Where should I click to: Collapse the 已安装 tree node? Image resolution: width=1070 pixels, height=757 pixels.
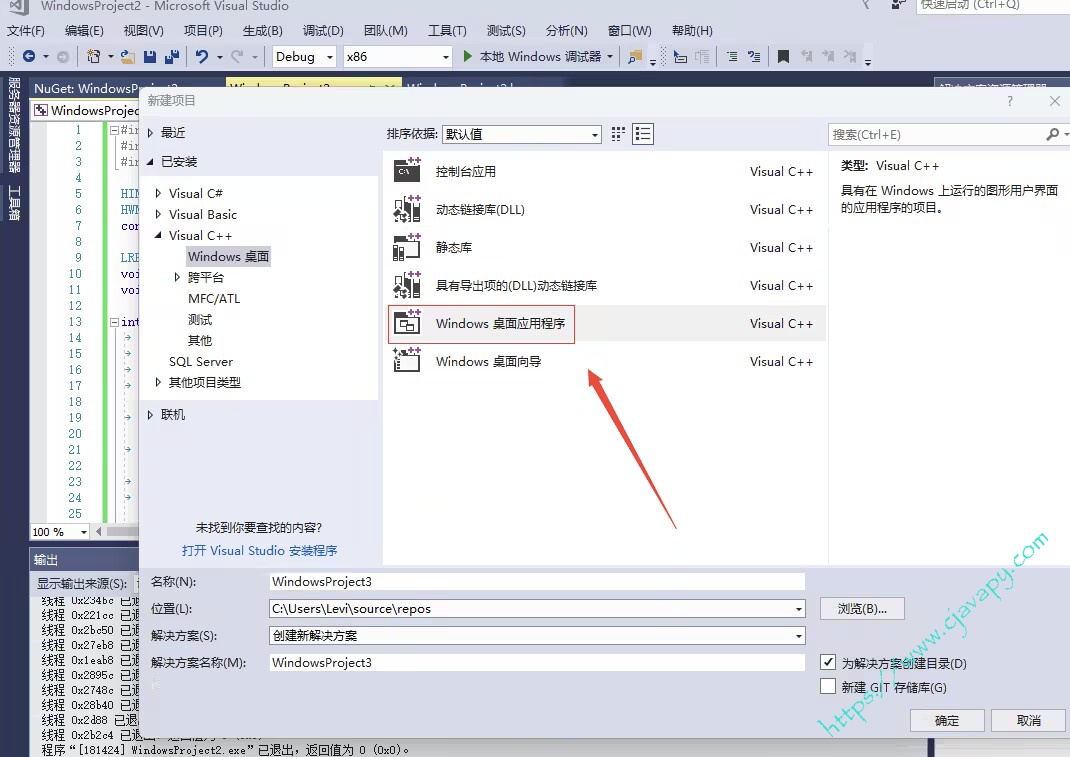click(151, 162)
